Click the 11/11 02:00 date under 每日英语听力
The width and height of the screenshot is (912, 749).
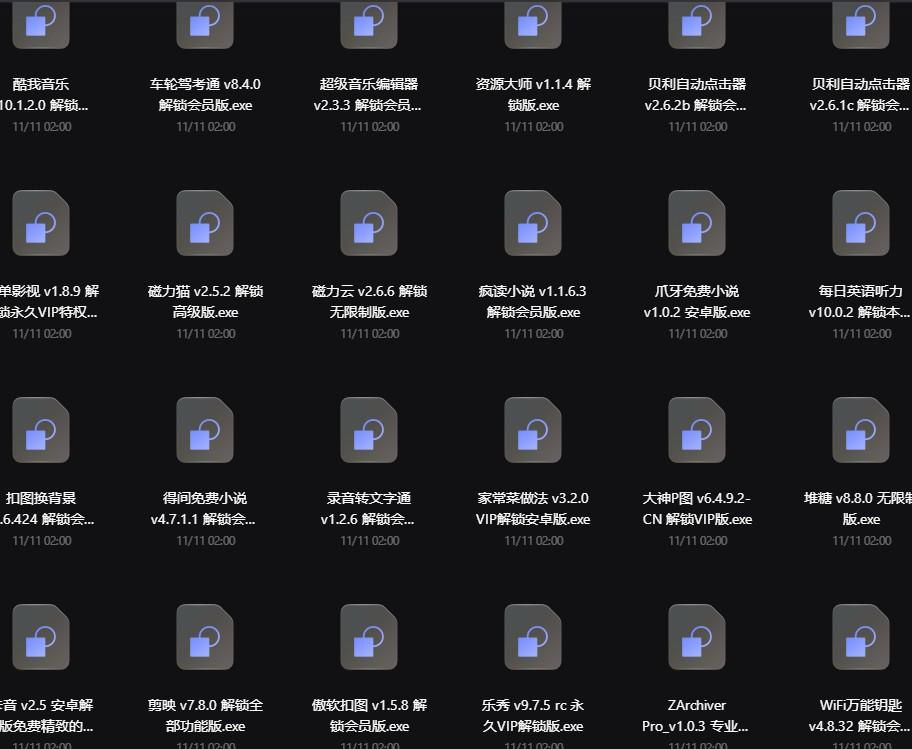point(862,334)
